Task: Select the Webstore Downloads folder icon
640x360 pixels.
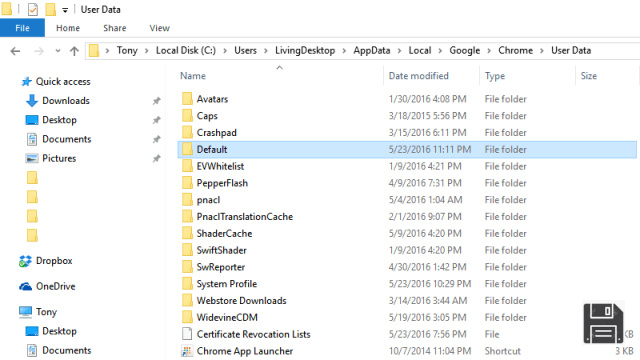Action: 187,300
